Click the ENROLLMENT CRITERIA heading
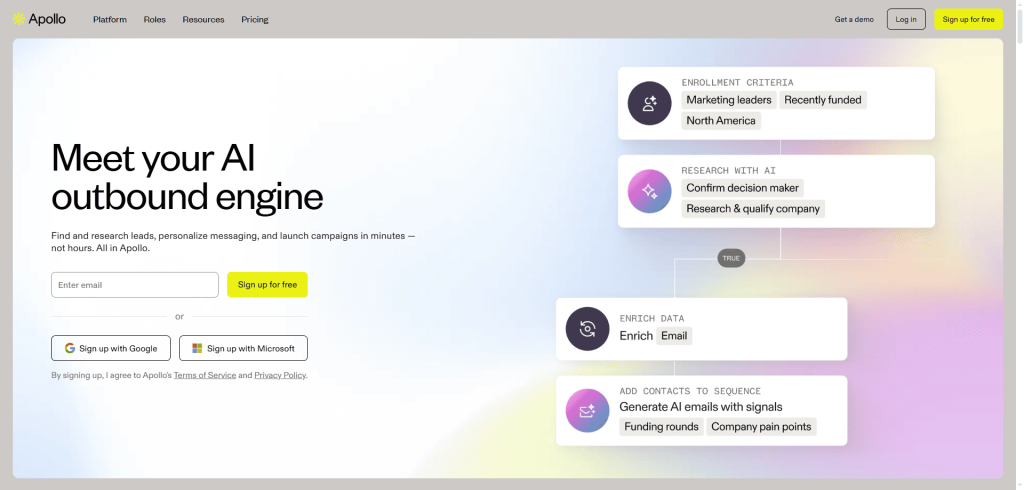The height and width of the screenshot is (490, 1024). click(737, 83)
